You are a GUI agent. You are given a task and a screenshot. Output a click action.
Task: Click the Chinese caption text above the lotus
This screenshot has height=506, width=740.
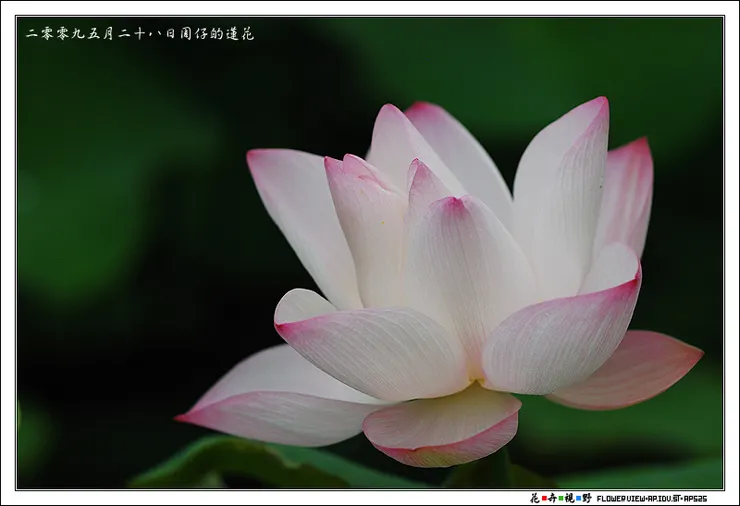(x=140, y=34)
